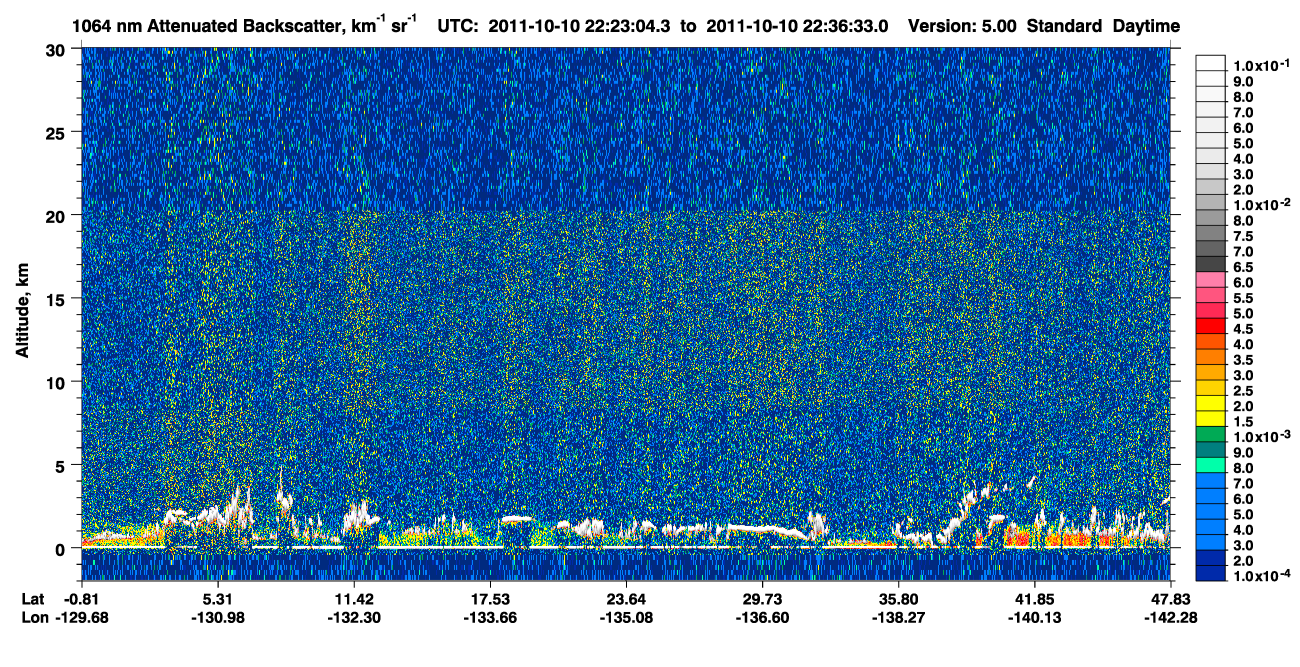
Task: Click the colorbar label '1.0x10-3'
Action: tap(1262, 436)
